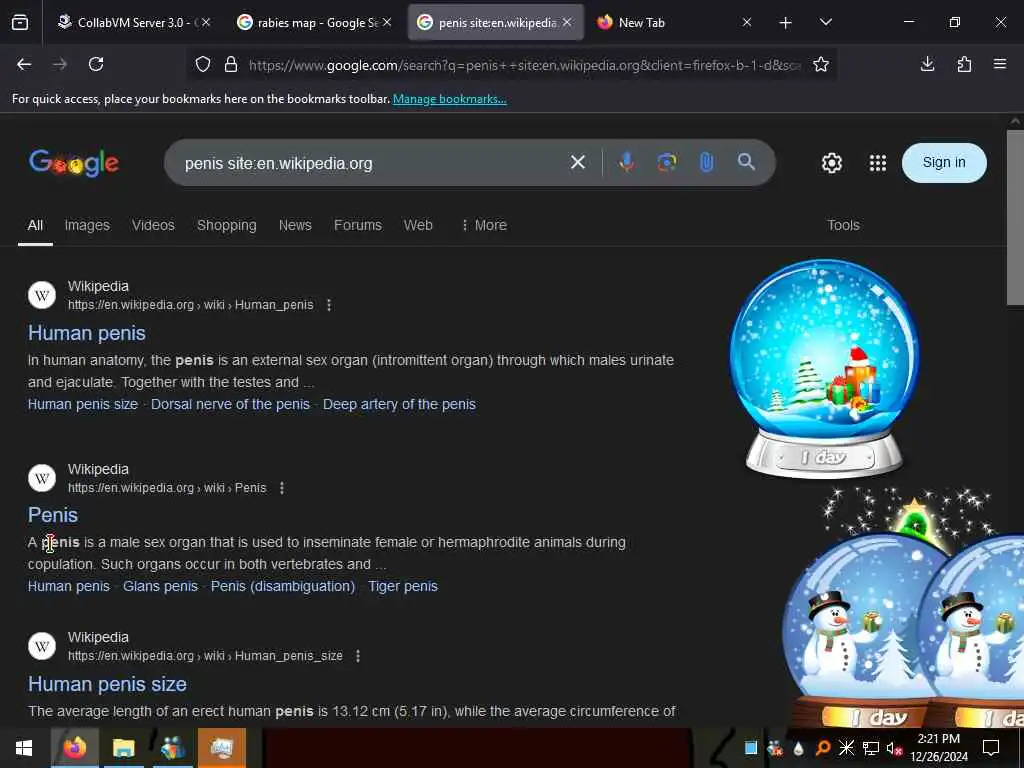1024x768 pixels.
Task: Open the tracking protection shield icon
Action: tap(203, 65)
